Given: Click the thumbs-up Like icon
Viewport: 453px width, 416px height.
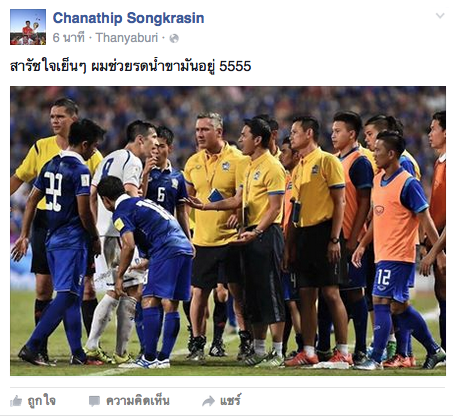Looking at the screenshot, I should [16, 401].
